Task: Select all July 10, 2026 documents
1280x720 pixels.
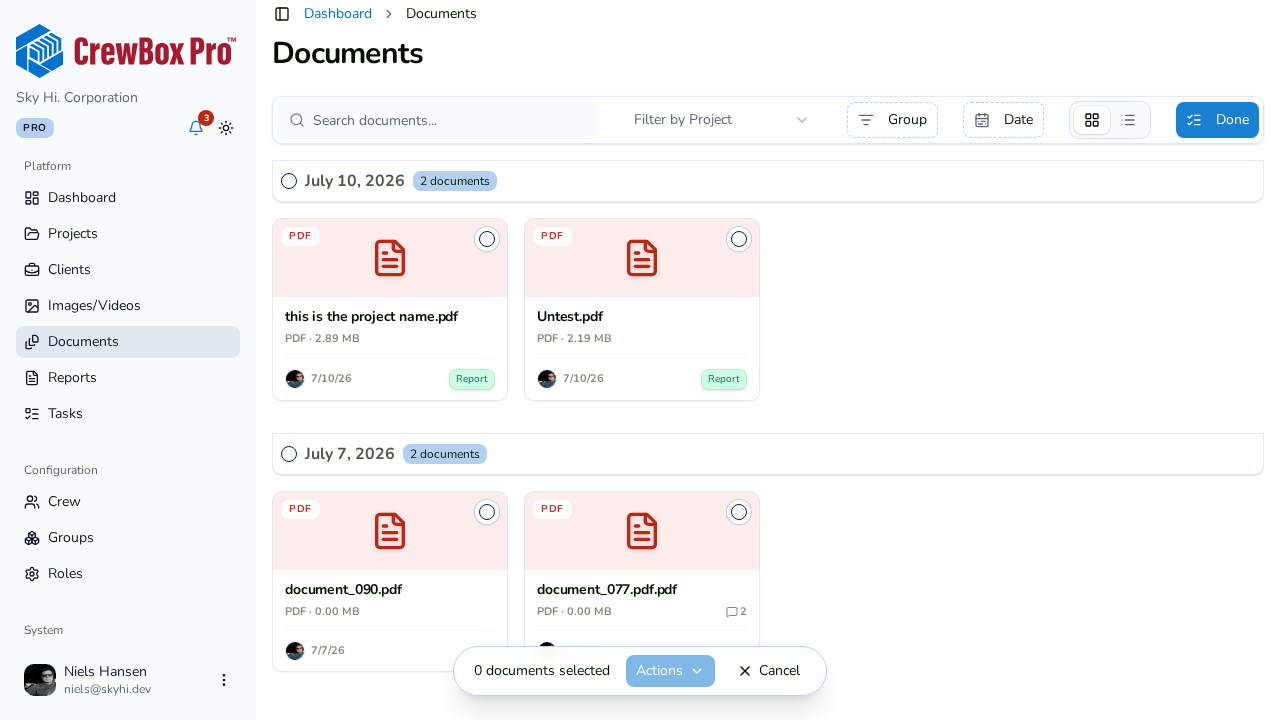Action: point(289,181)
